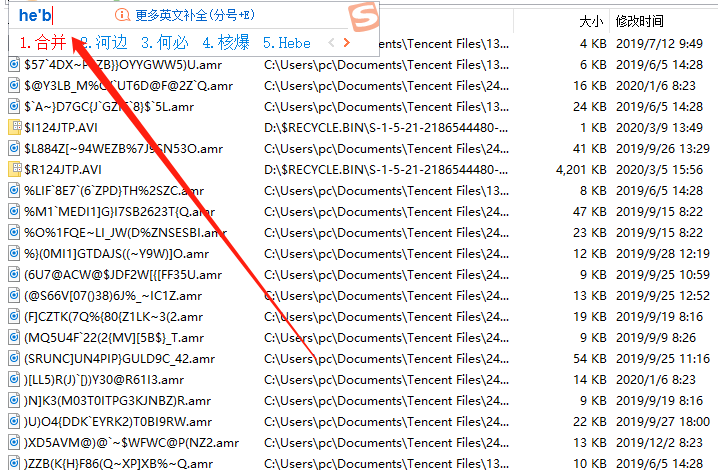Image resolution: width=726 pixels, height=470 pixels.
Task: Select the $I124JTP.AVI file icon
Action: click(15, 127)
